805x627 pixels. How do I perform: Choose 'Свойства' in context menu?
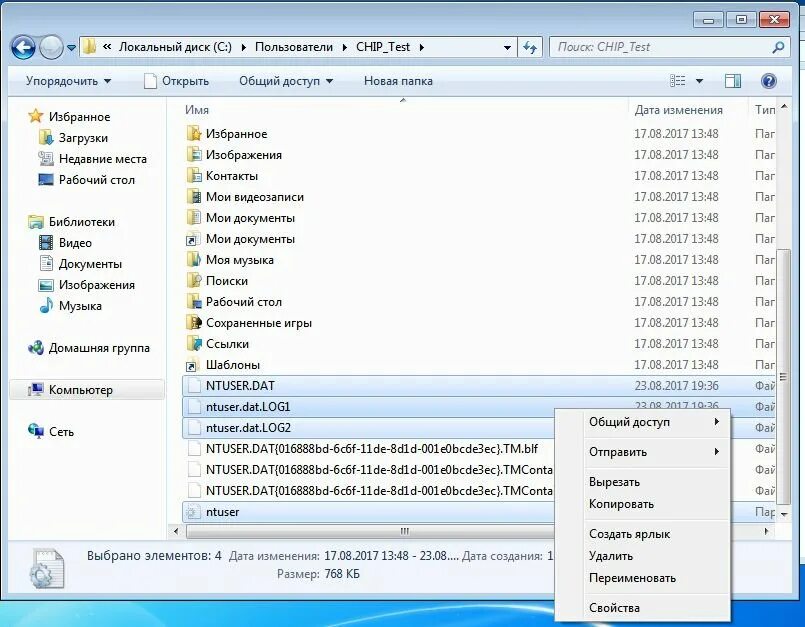tap(643, 609)
